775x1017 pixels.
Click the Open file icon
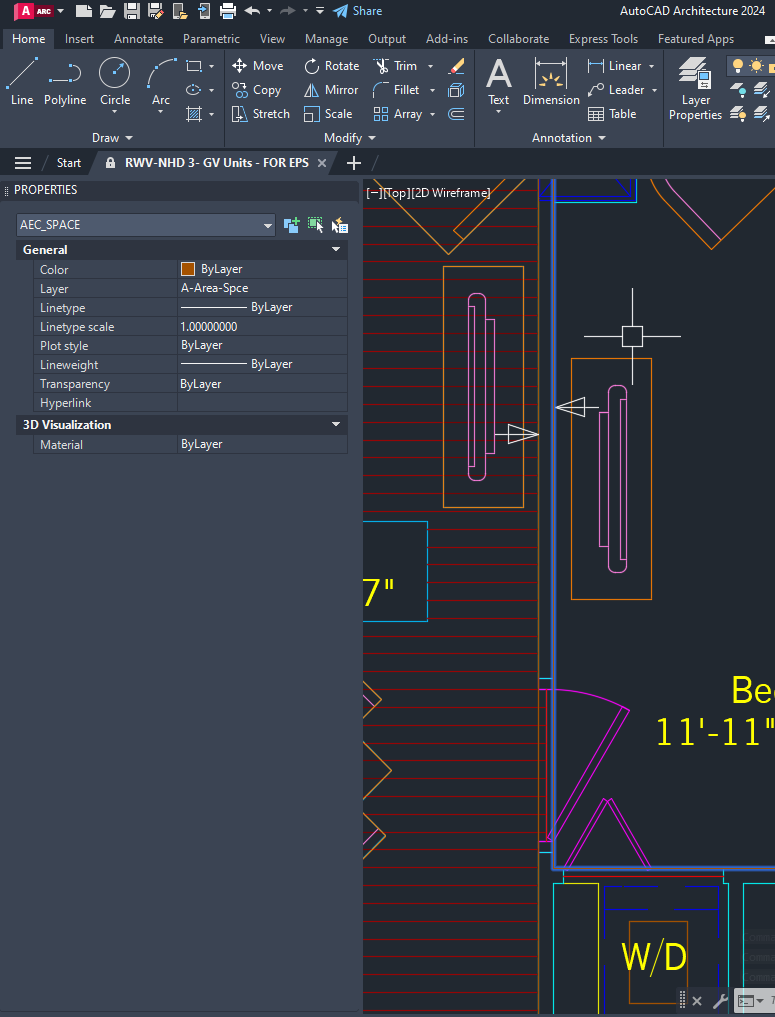click(x=108, y=11)
